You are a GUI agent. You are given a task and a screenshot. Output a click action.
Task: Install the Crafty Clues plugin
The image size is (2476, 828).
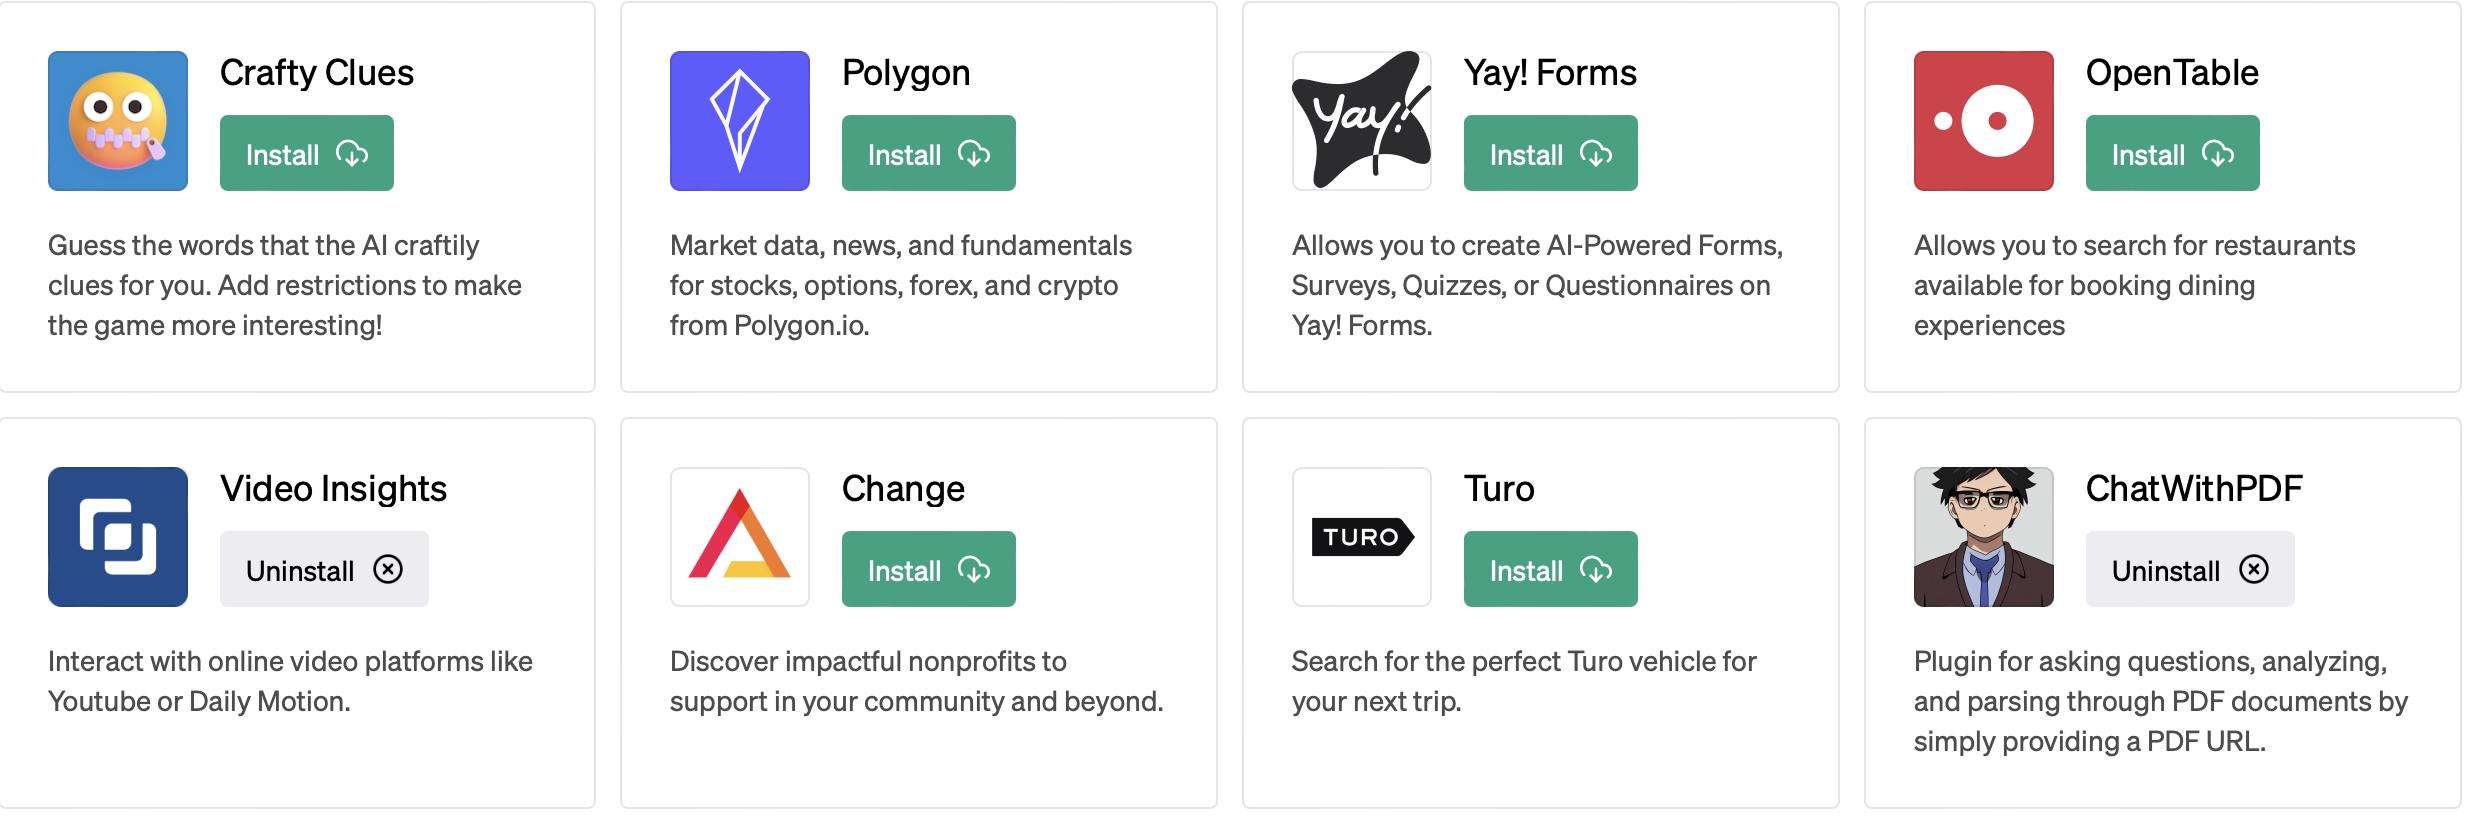coord(307,153)
